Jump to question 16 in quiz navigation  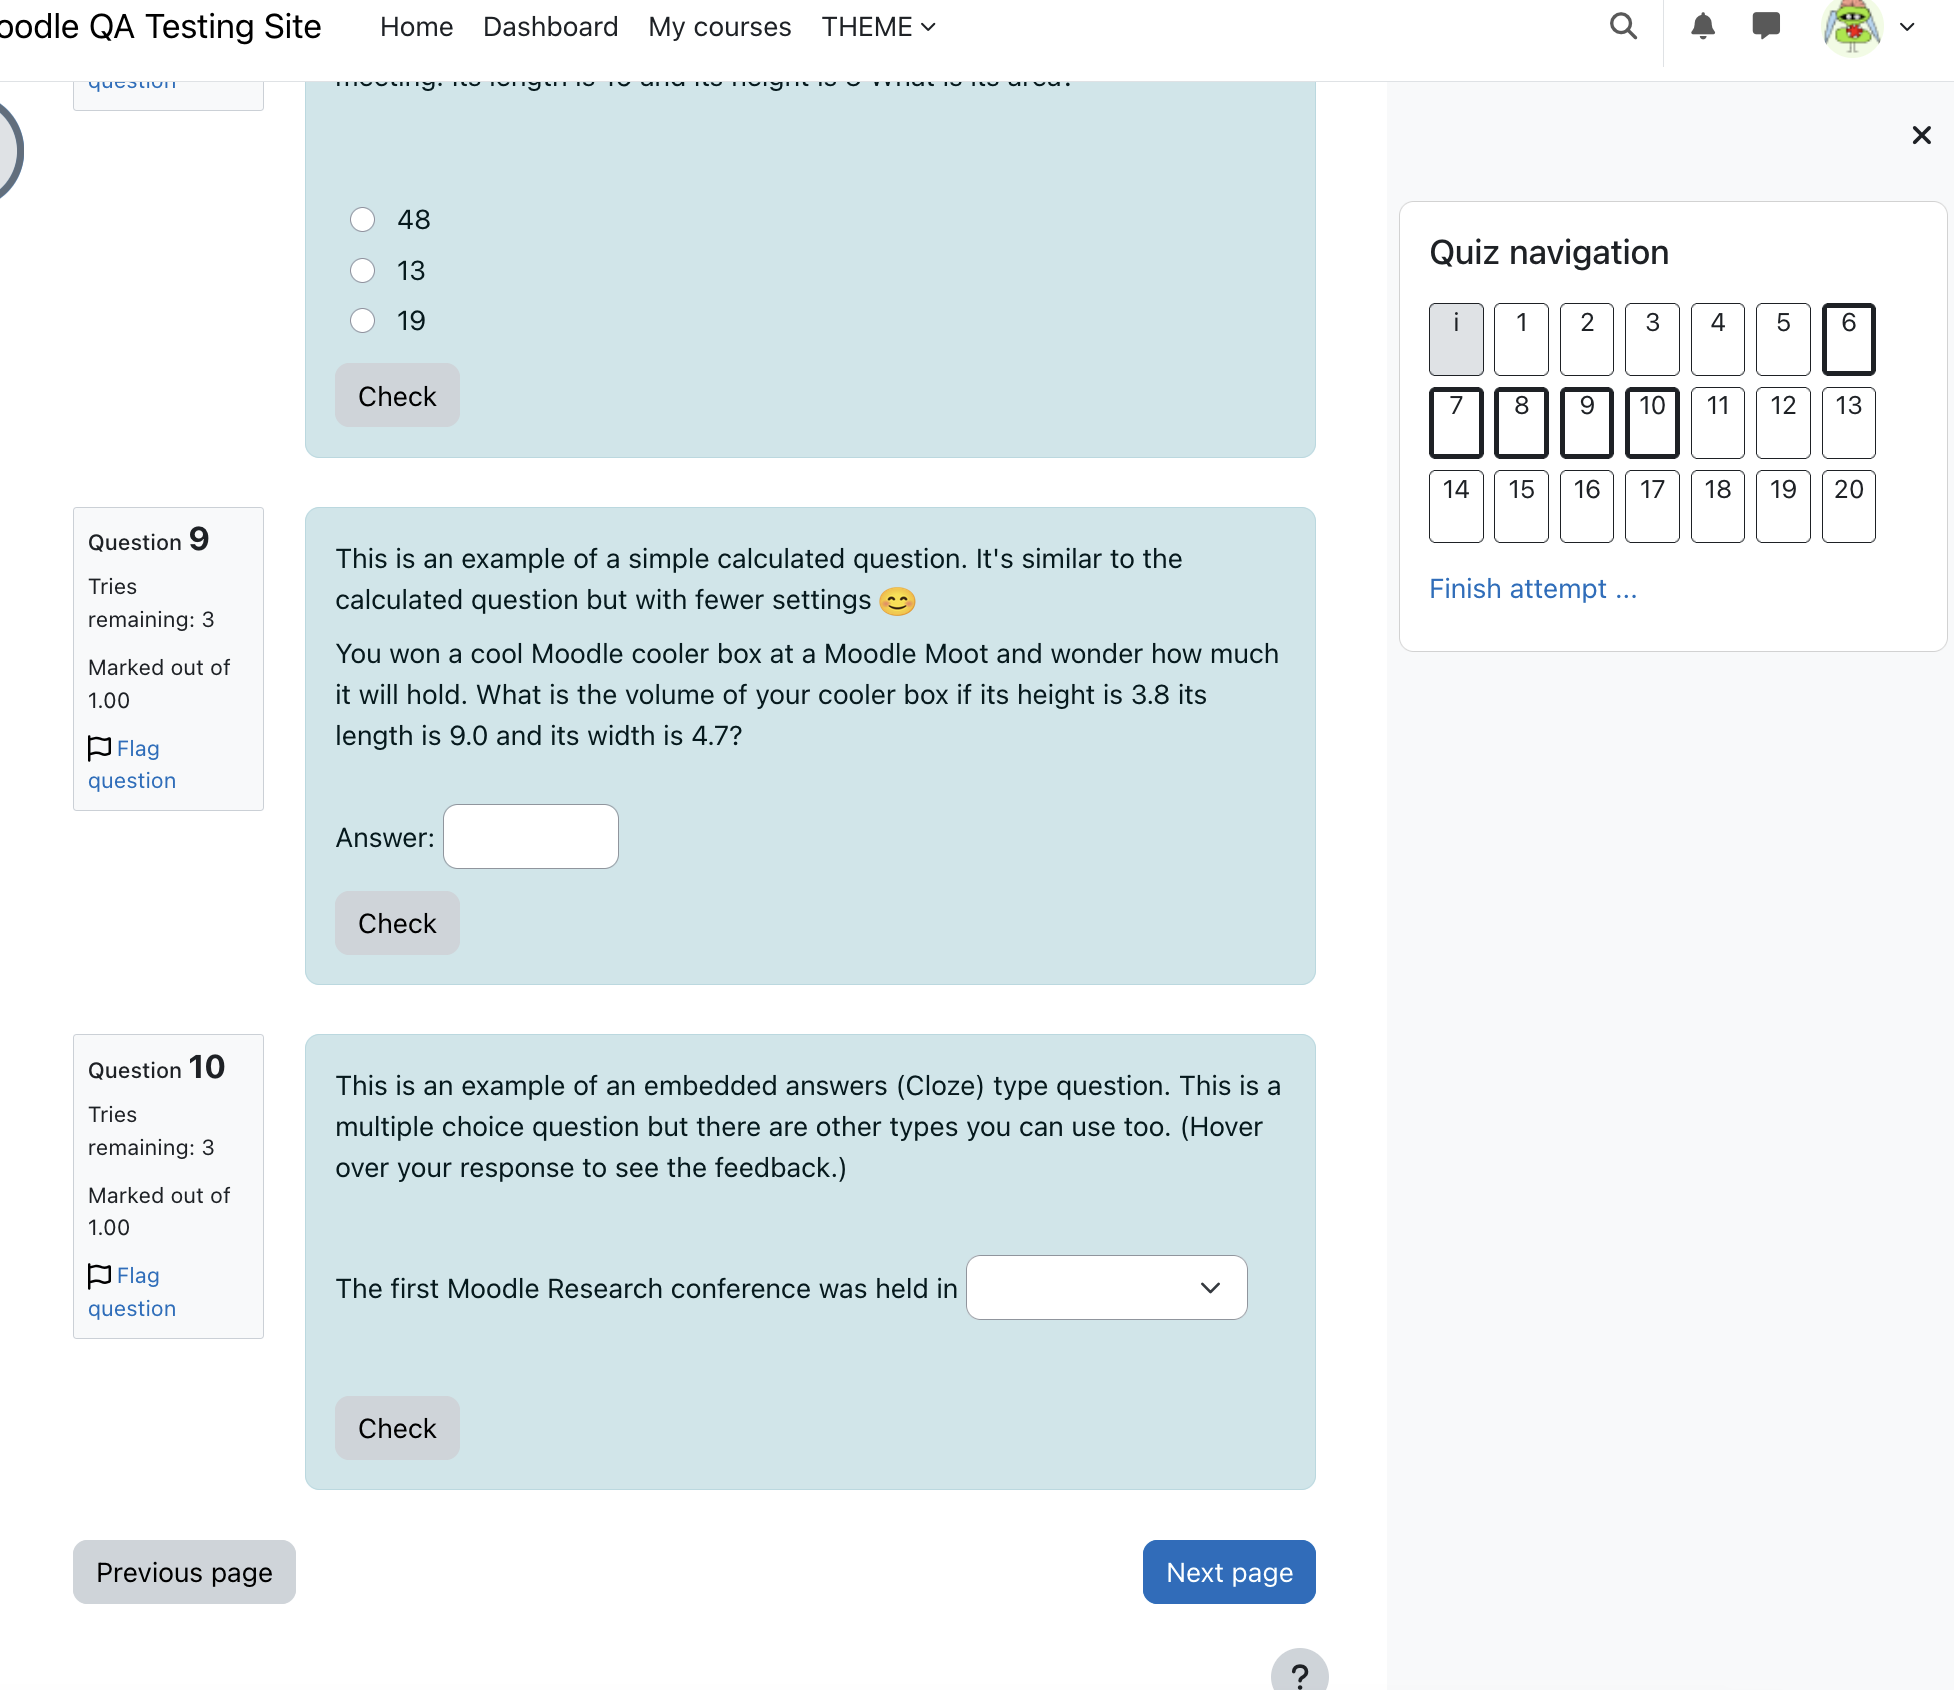1587,507
